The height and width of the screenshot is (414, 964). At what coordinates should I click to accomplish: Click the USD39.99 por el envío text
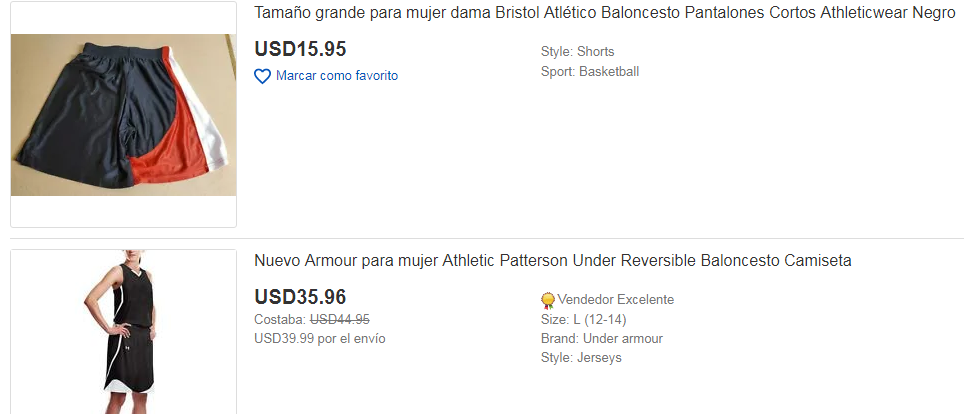(x=319, y=338)
